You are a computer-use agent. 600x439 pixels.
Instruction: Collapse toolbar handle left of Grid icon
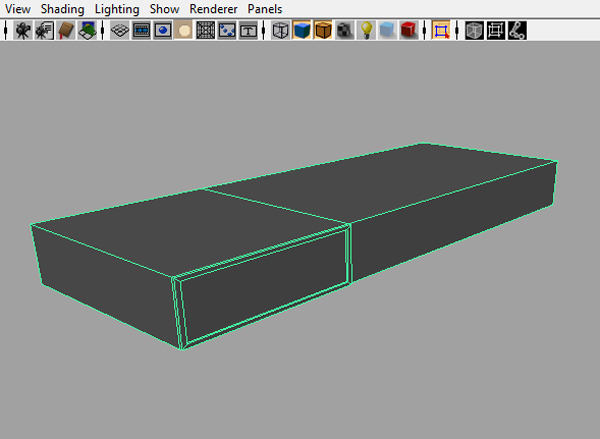[103, 30]
